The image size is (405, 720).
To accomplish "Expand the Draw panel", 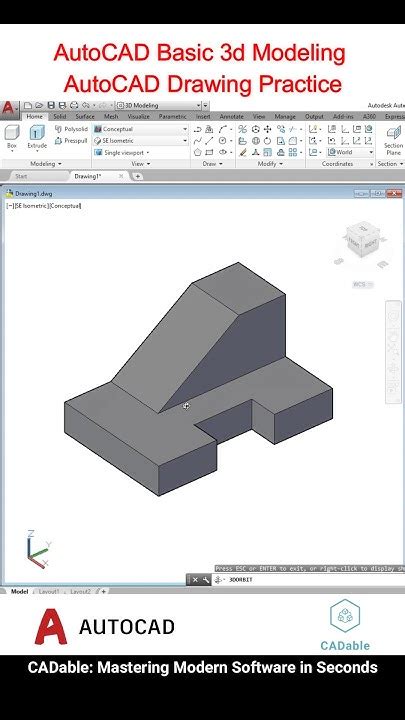I will (x=213, y=164).
